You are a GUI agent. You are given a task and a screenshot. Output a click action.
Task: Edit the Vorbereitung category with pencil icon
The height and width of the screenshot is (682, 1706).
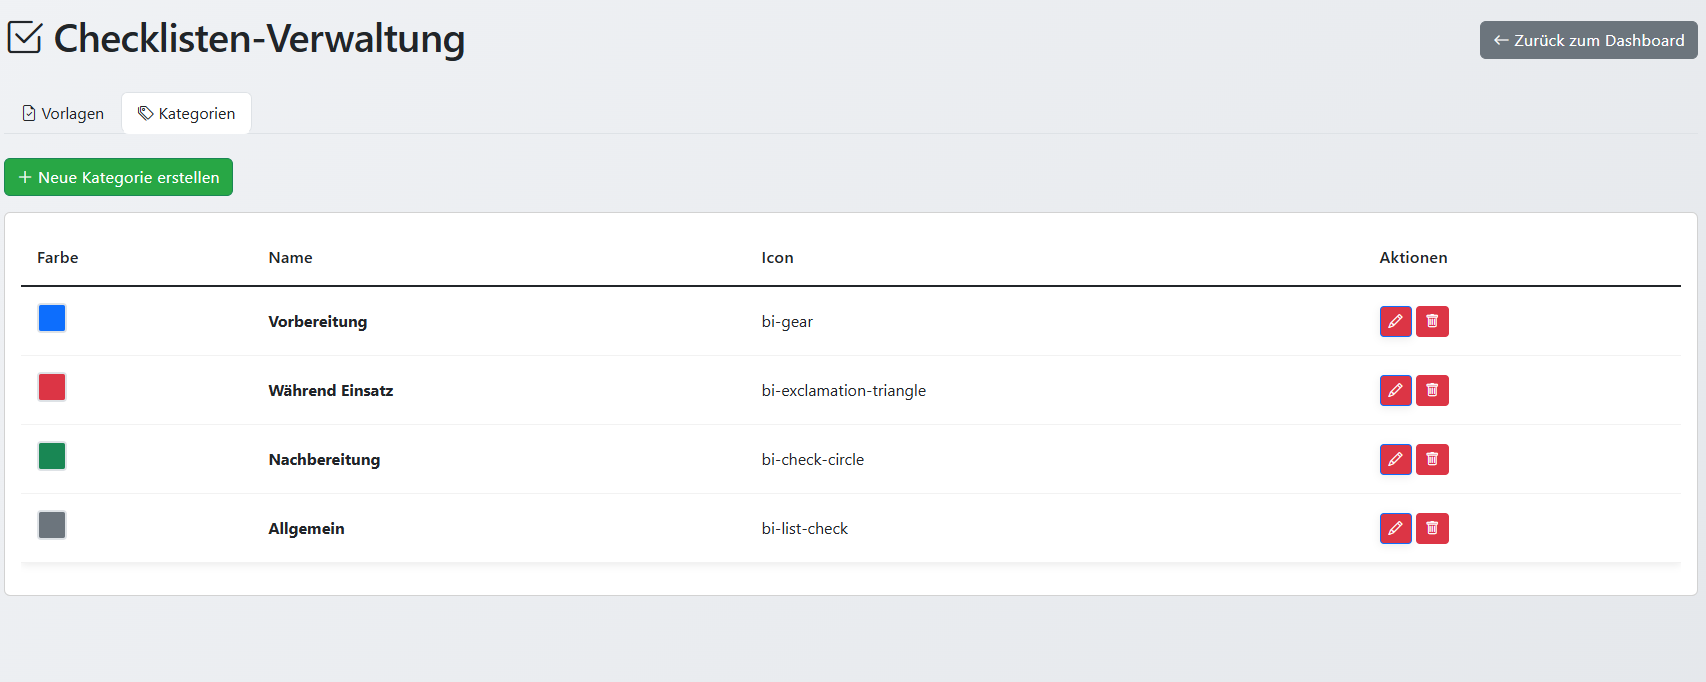(x=1395, y=321)
